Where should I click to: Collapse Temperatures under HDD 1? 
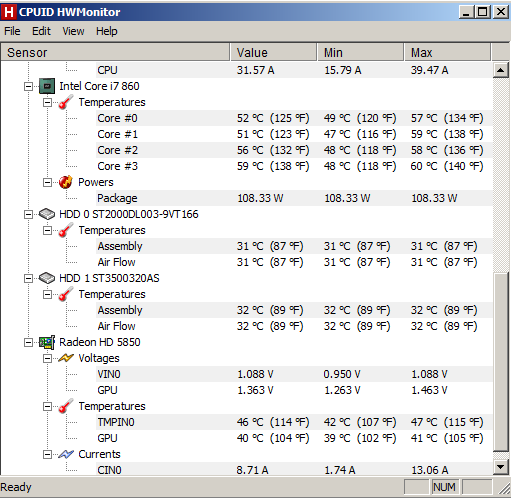[x=48, y=294]
